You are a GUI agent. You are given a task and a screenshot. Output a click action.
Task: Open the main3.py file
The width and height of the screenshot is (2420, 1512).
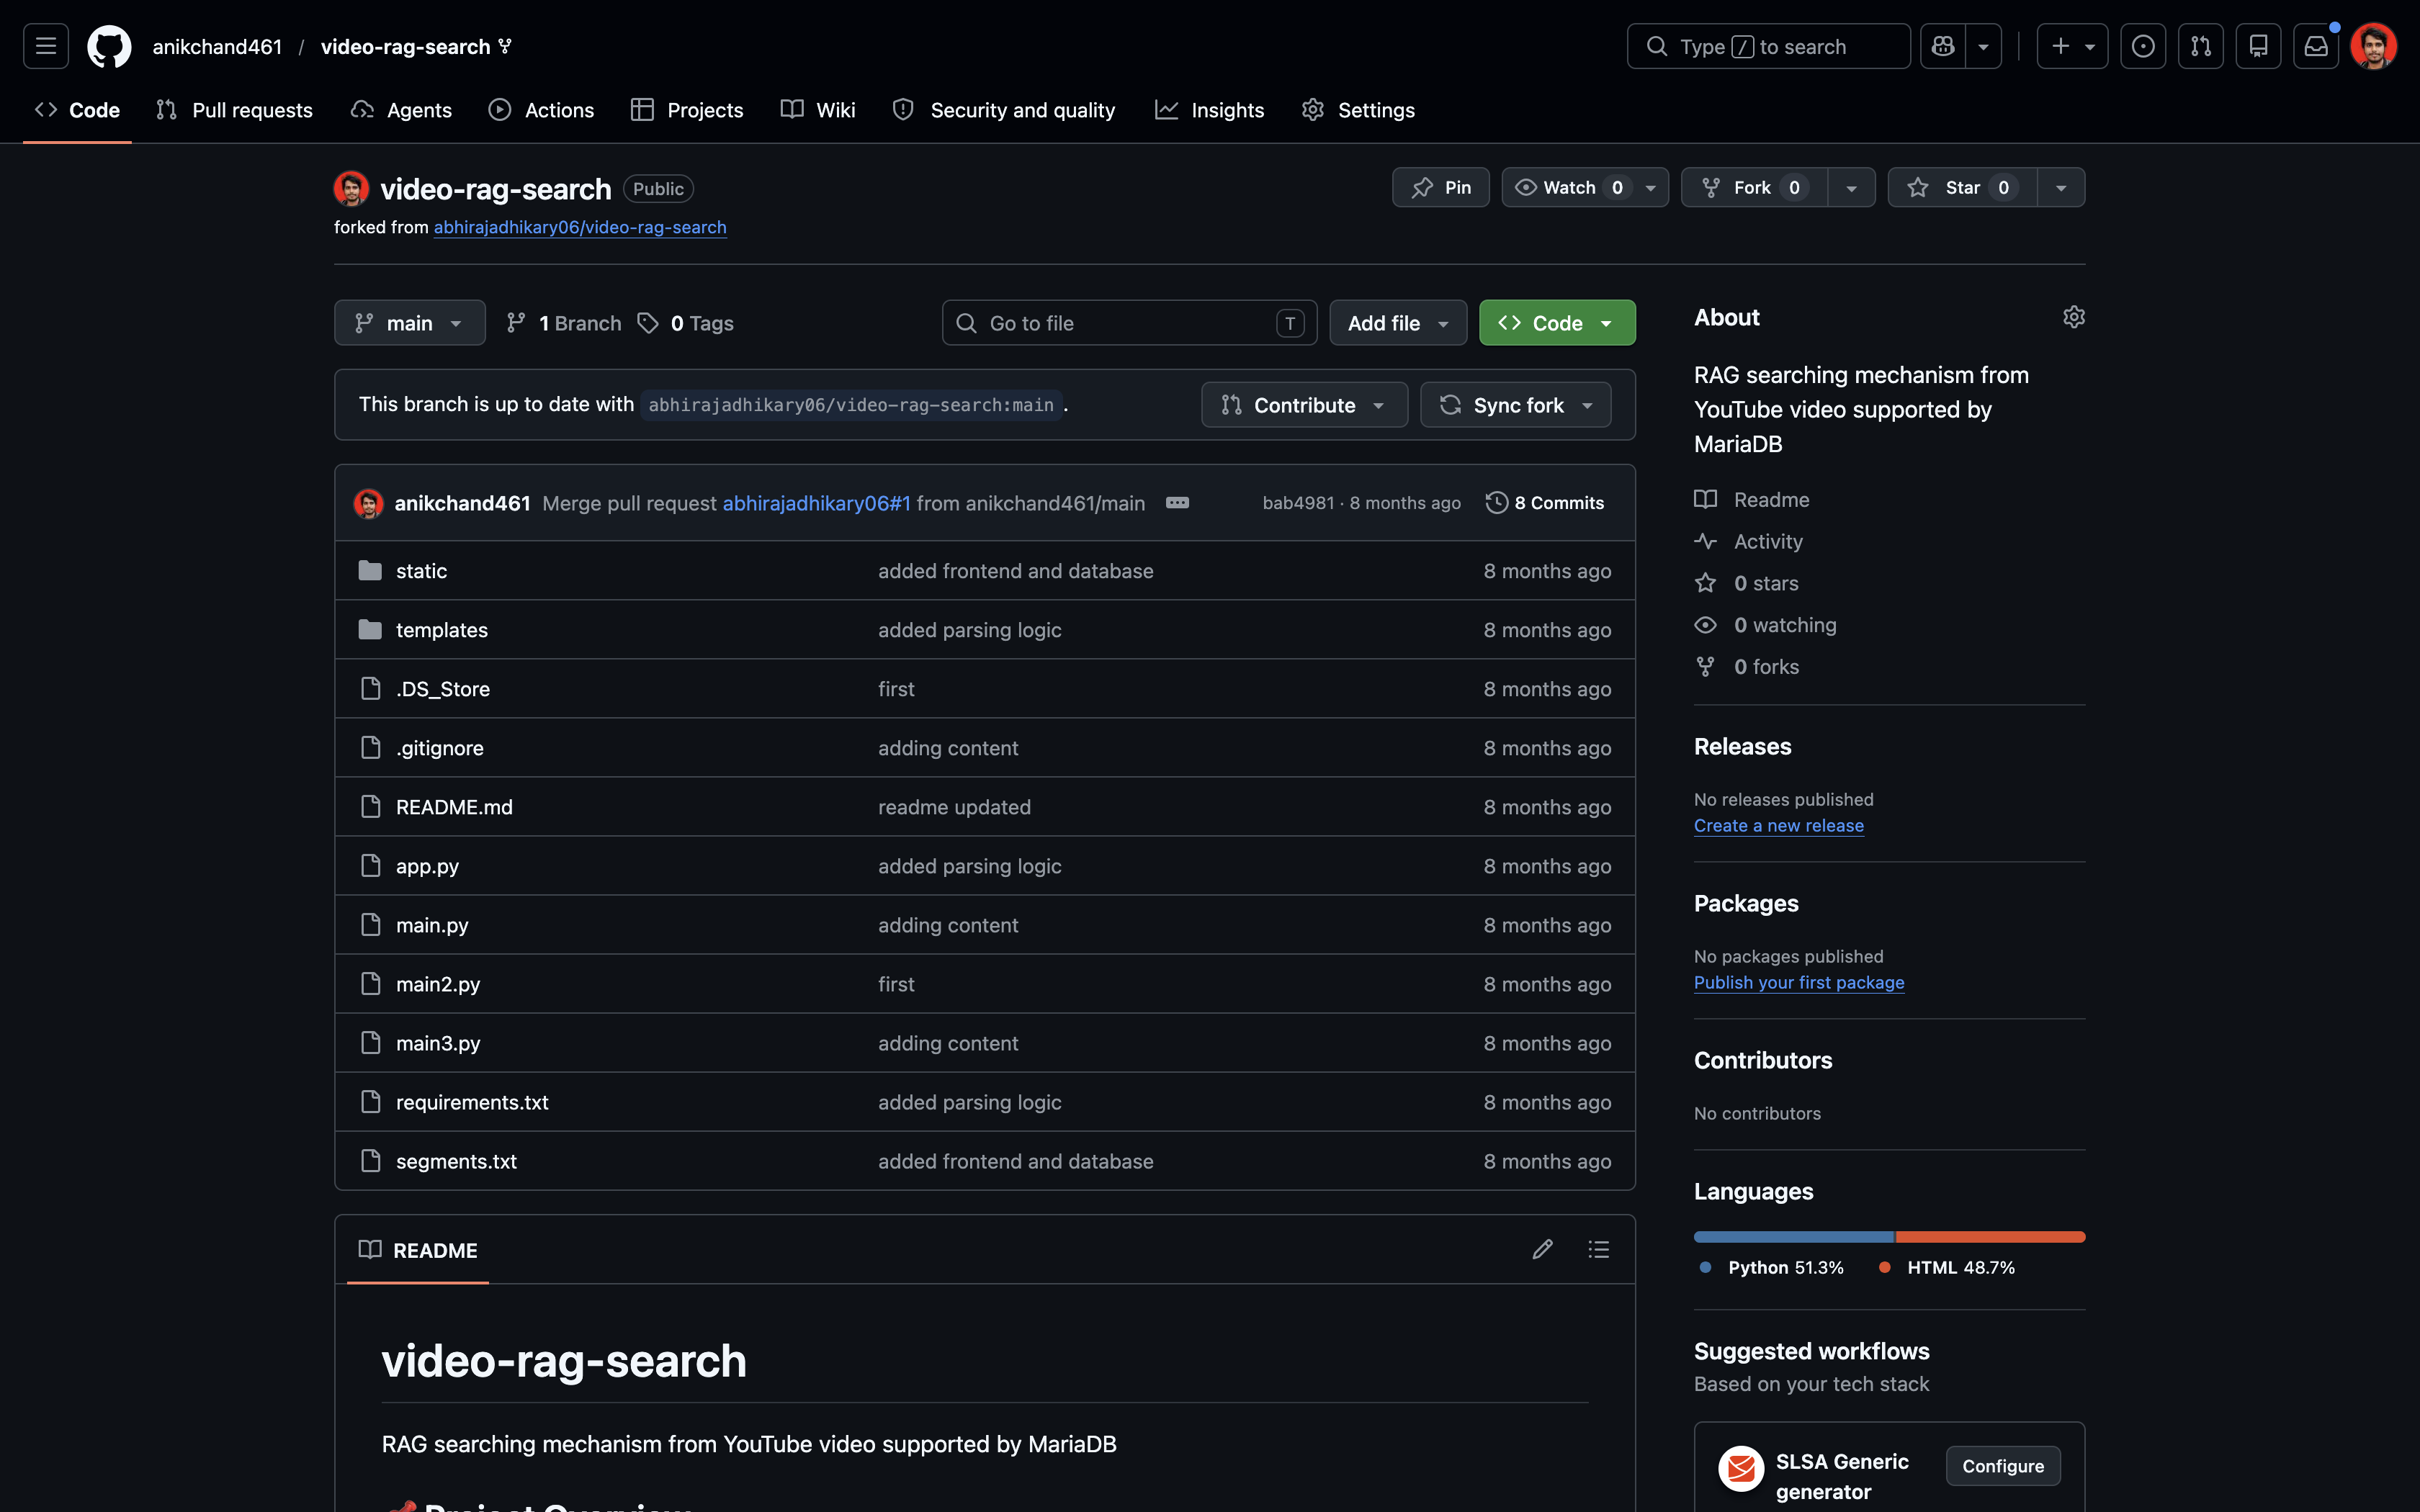(438, 1043)
